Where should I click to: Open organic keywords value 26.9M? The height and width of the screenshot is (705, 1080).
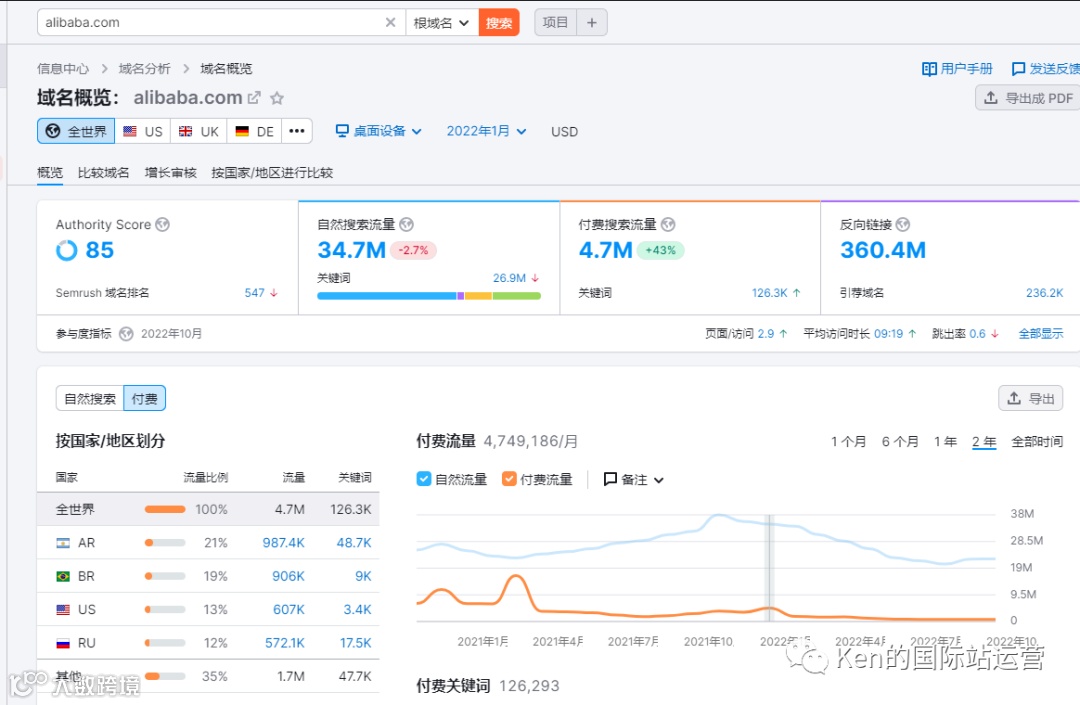click(509, 277)
